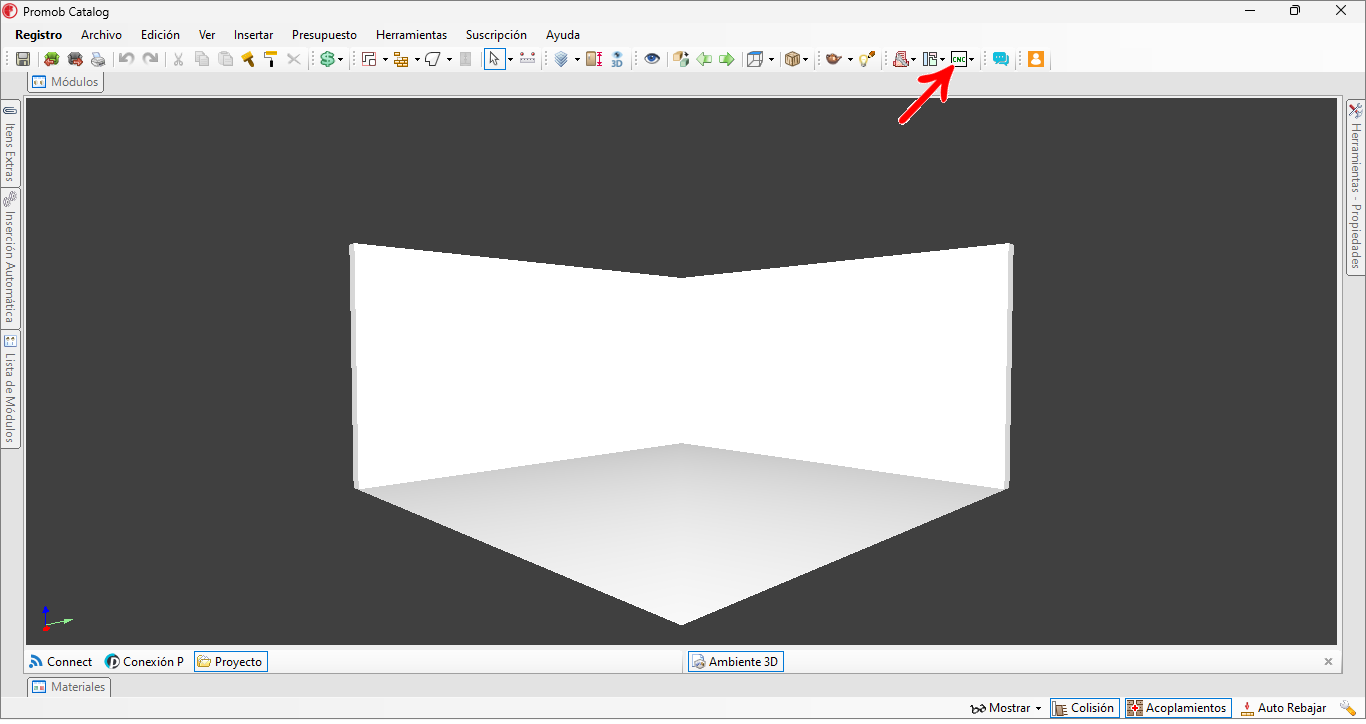The height and width of the screenshot is (724, 1366).
Task: Open the Insertar menu
Action: pyautogui.click(x=253, y=35)
